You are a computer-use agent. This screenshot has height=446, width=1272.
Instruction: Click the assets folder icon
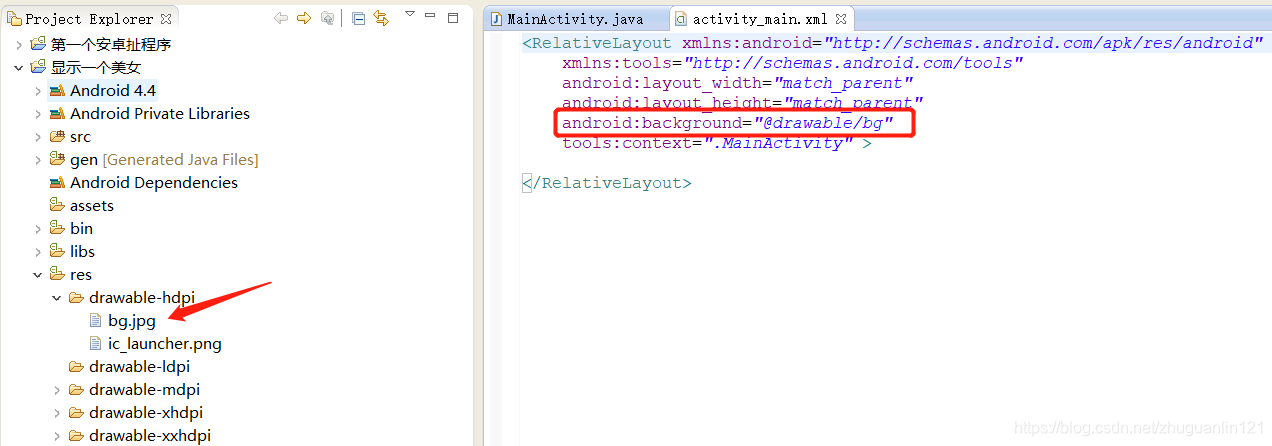coord(57,205)
